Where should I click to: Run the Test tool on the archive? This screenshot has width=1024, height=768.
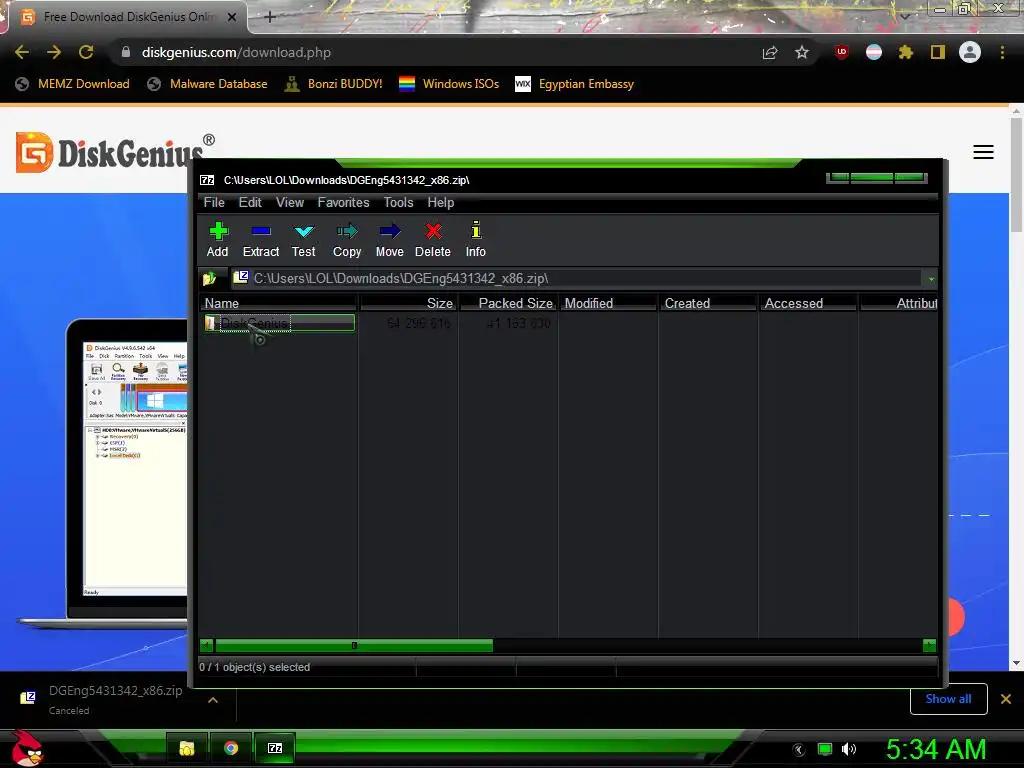pos(304,240)
